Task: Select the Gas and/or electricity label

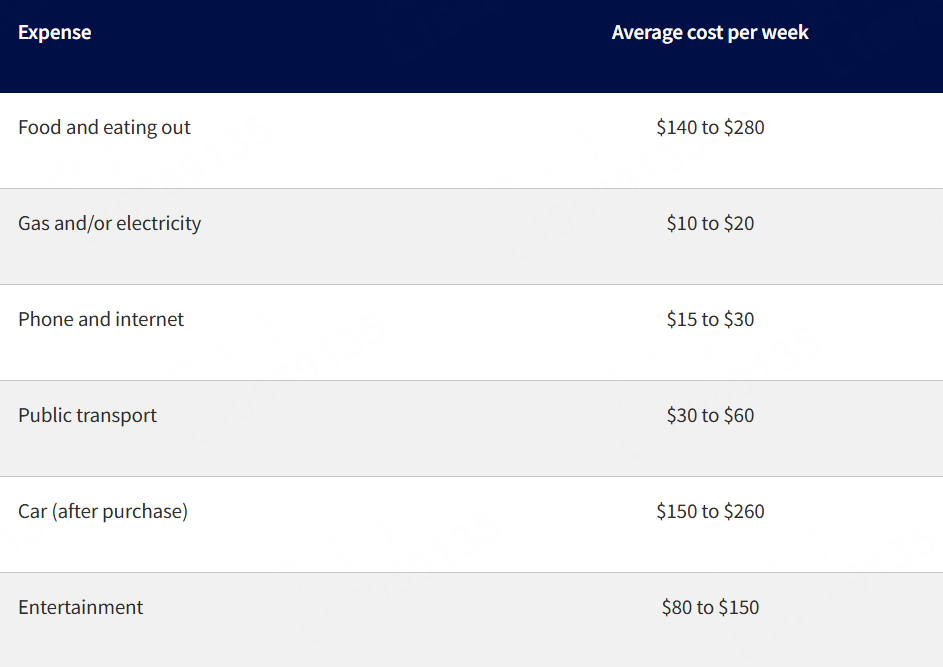Action: [x=109, y=224]
